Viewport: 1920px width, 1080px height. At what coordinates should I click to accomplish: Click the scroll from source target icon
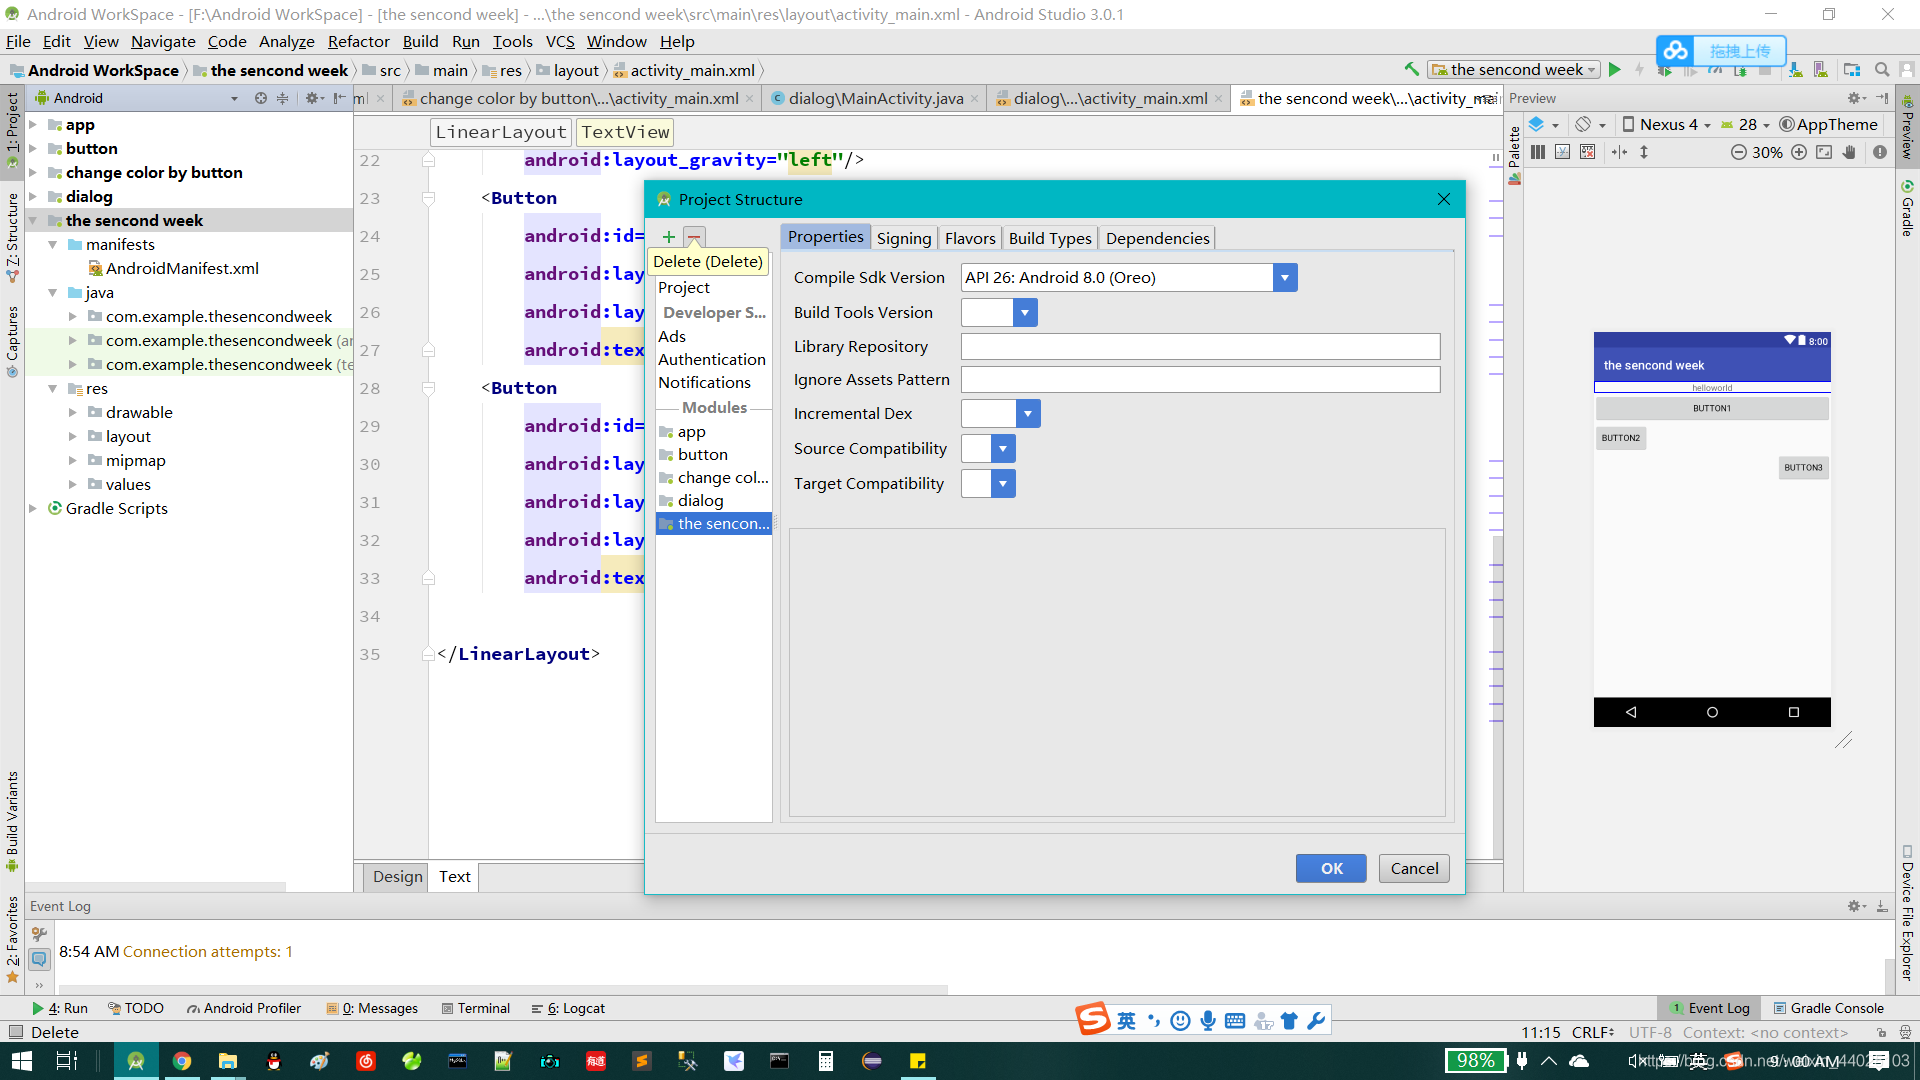coord(261,98)
